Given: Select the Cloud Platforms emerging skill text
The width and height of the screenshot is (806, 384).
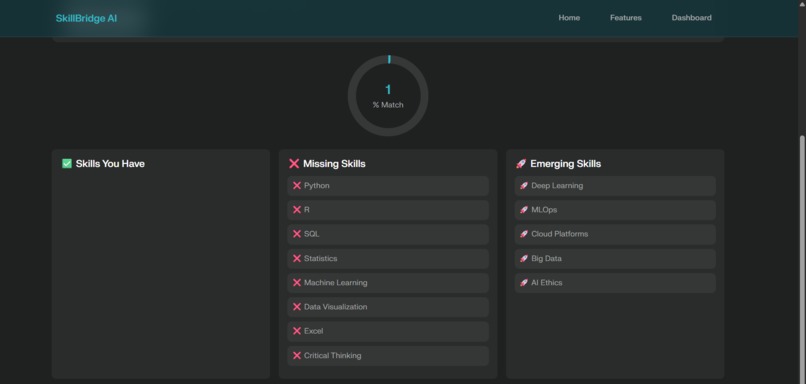Looking at the screenshot, I should [560, 234].
